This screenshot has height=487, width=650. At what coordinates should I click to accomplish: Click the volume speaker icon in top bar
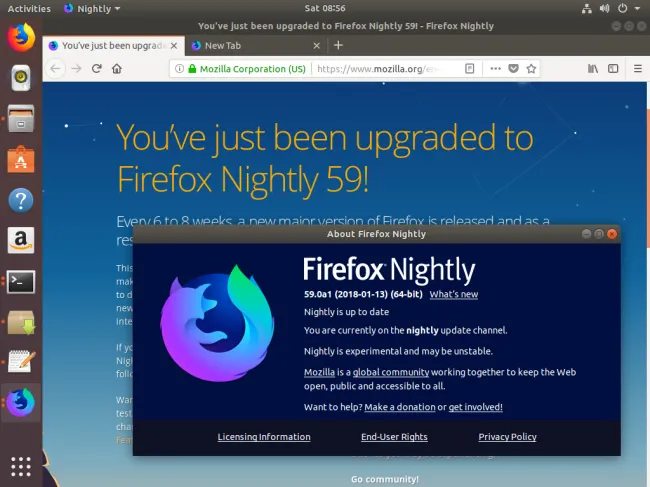[x=604, y=8]
